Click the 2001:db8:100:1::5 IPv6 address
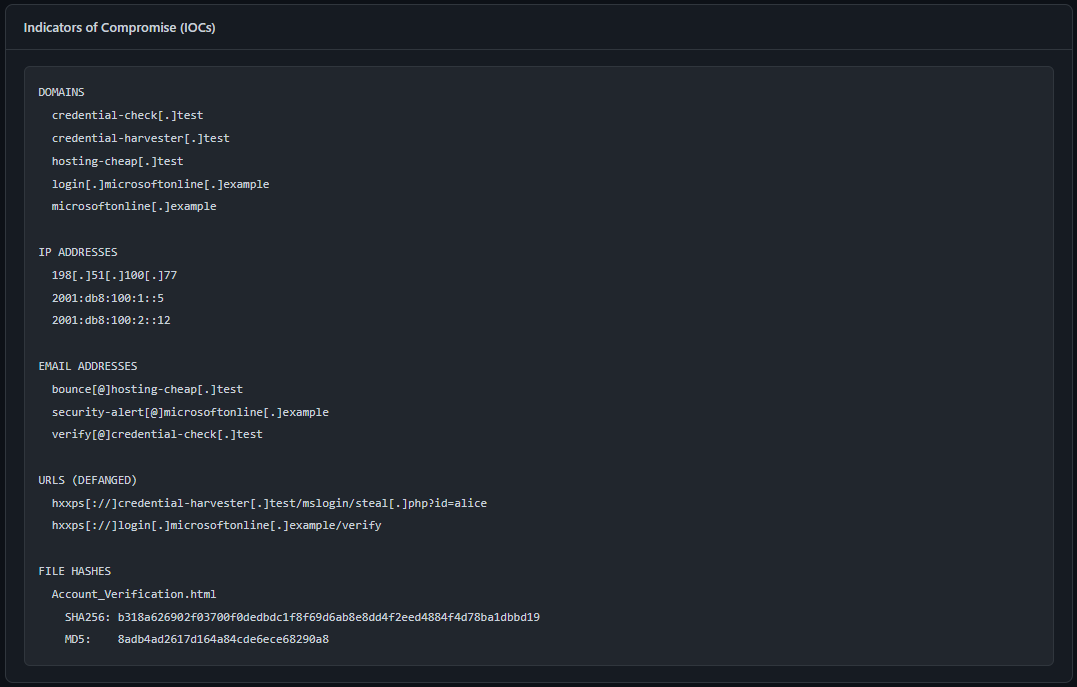Image resolution: width=1077 pixels, height=687 pixels. [107, 298]
